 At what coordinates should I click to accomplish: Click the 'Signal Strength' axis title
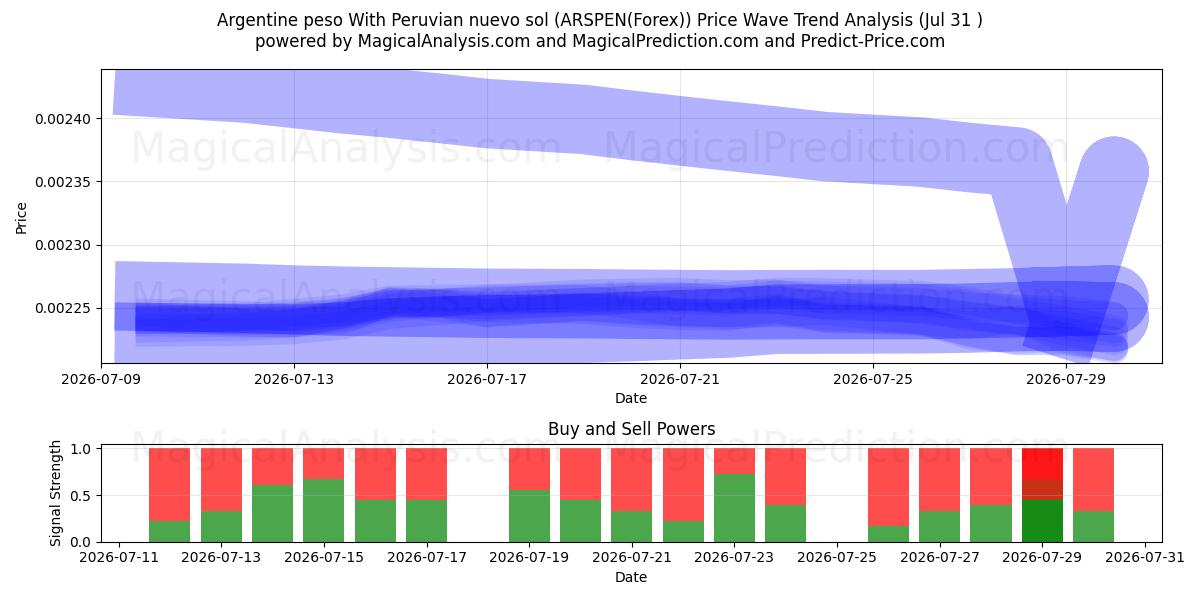point(56,493)
